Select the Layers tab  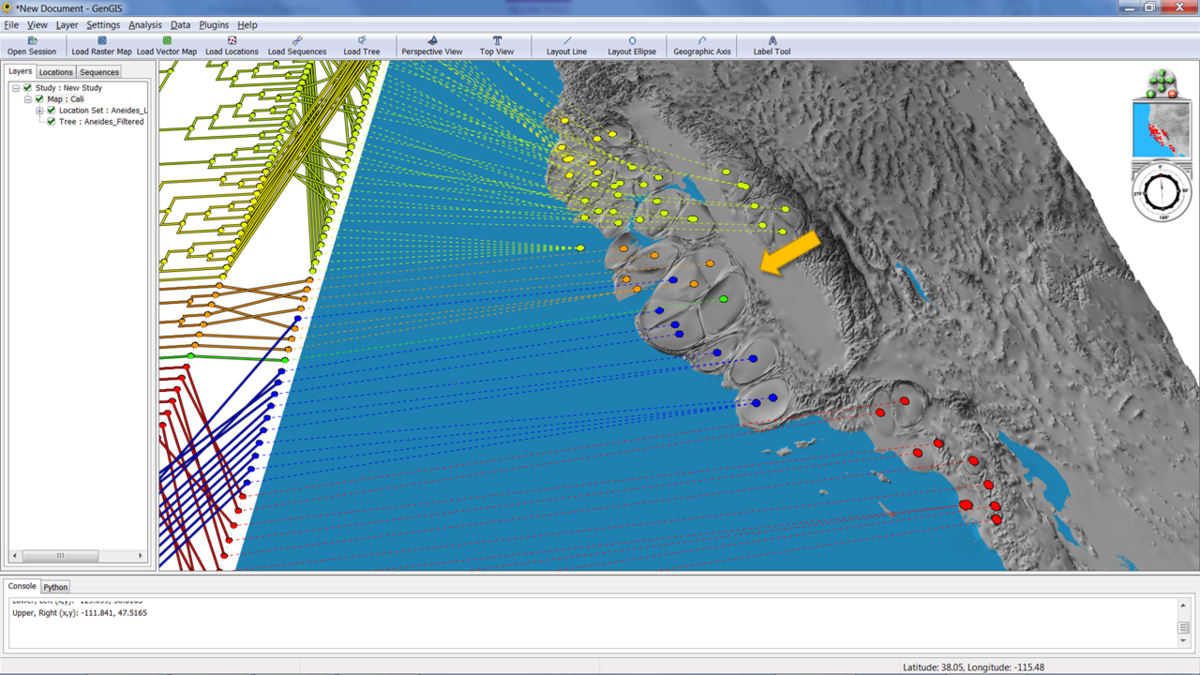[20, 71]
